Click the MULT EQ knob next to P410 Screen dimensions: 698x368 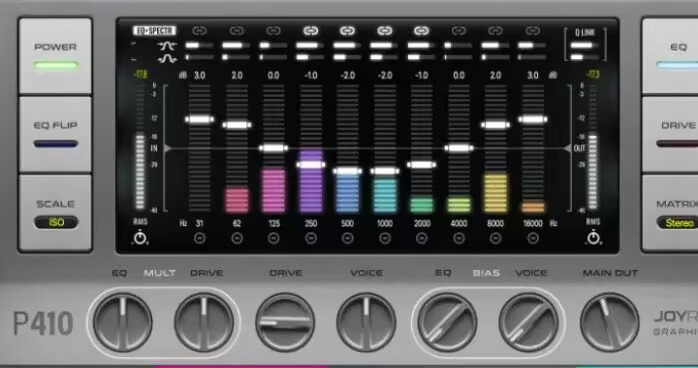(x=122, y=322)
